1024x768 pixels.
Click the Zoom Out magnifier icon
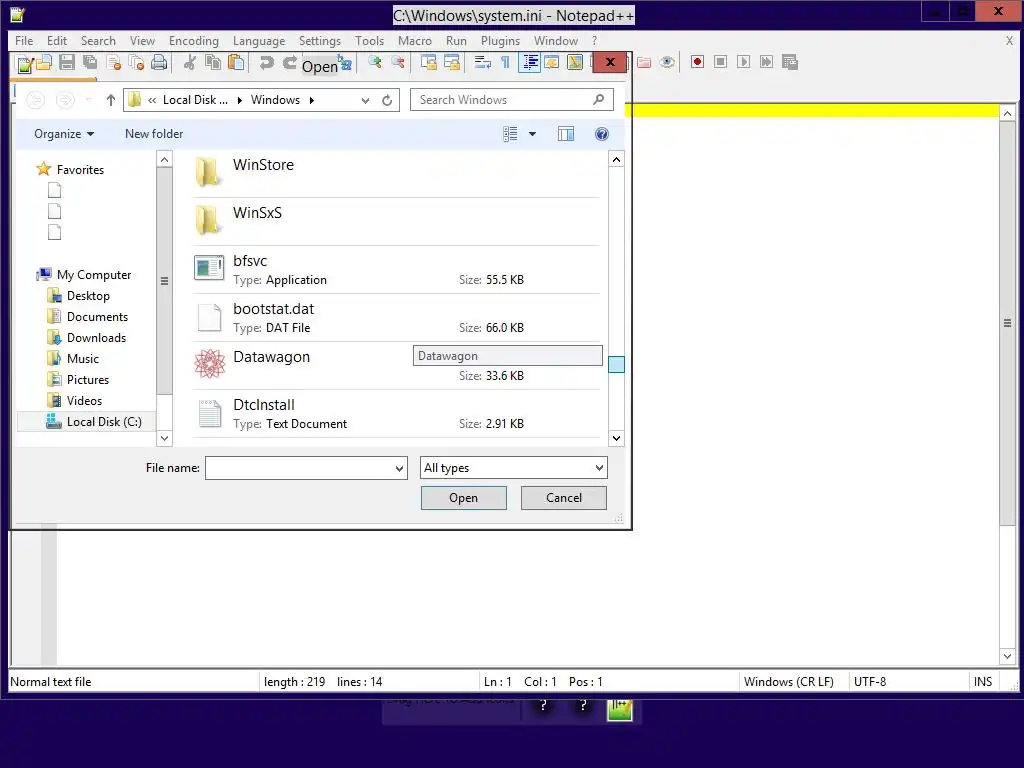[x=398, y=62]
